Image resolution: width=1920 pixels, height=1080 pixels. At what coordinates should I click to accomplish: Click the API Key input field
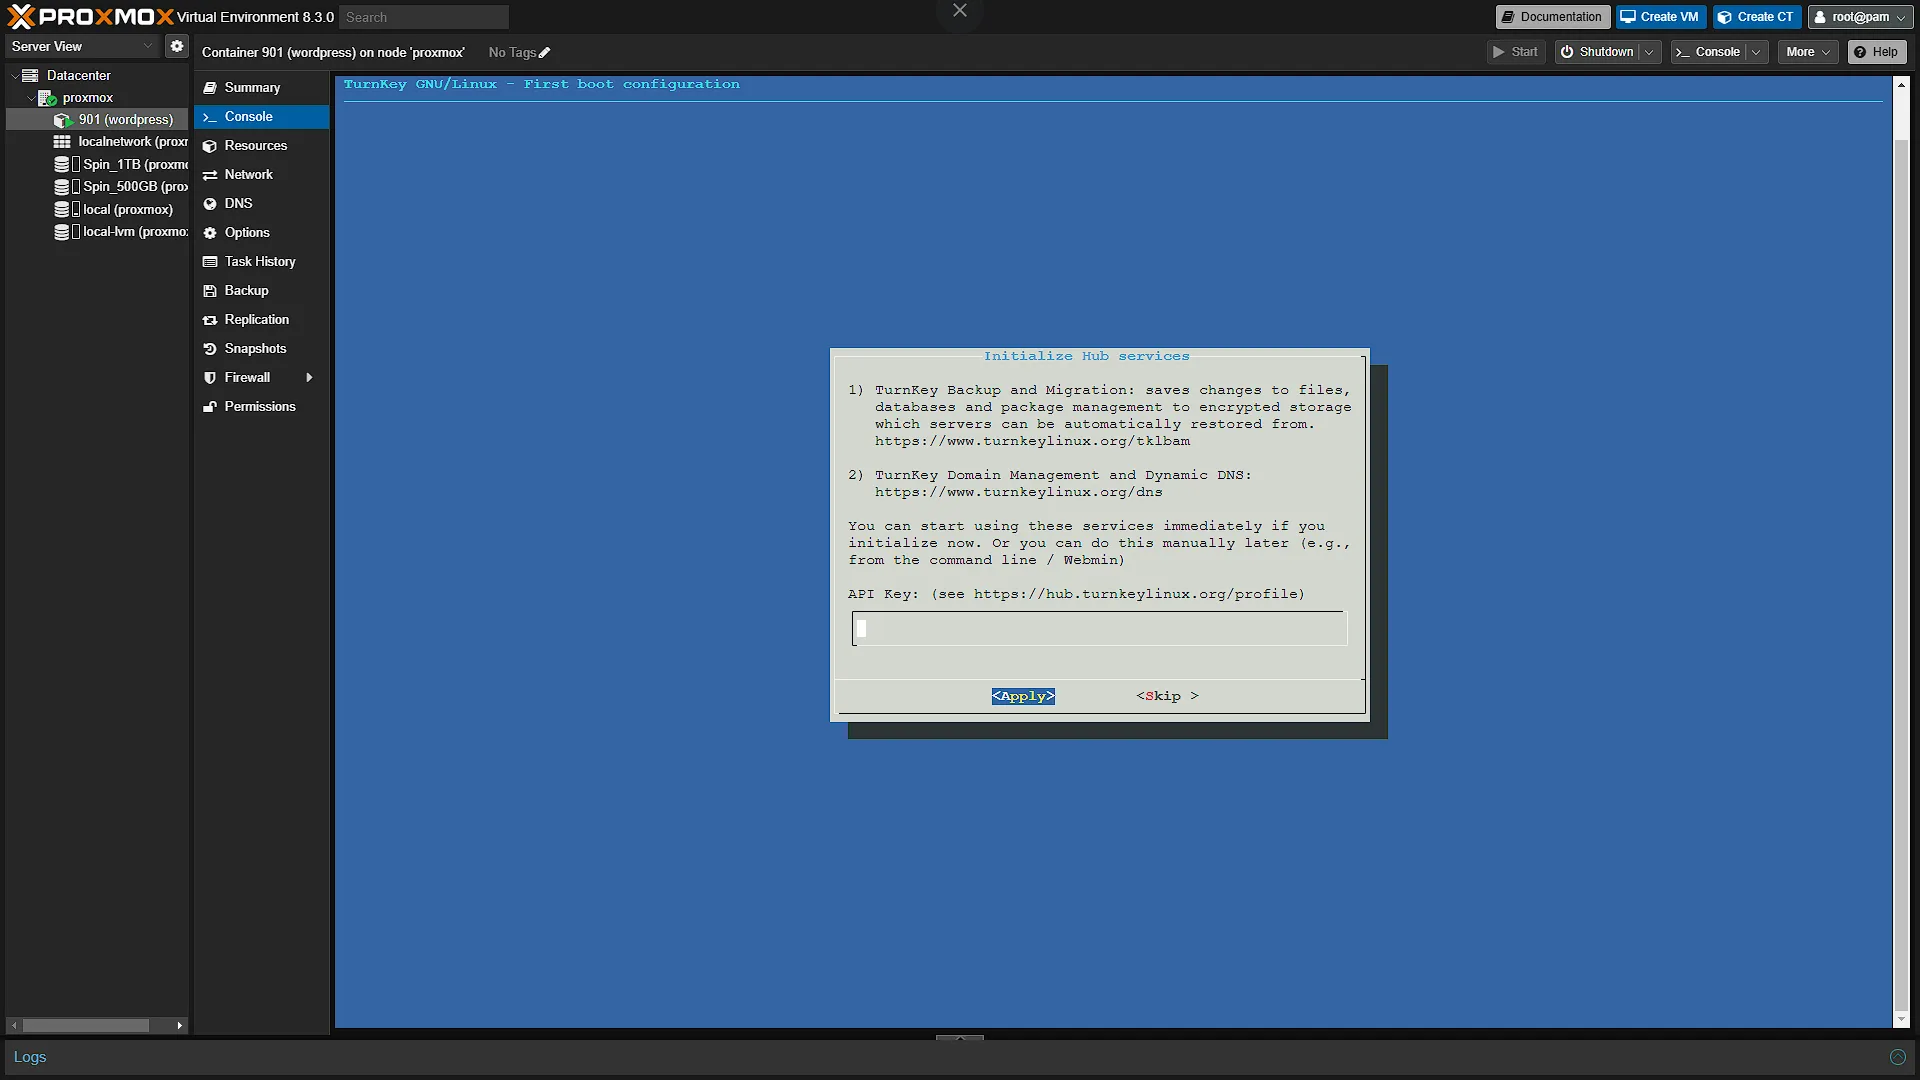pyautogui.click(x=1099, y=628)
